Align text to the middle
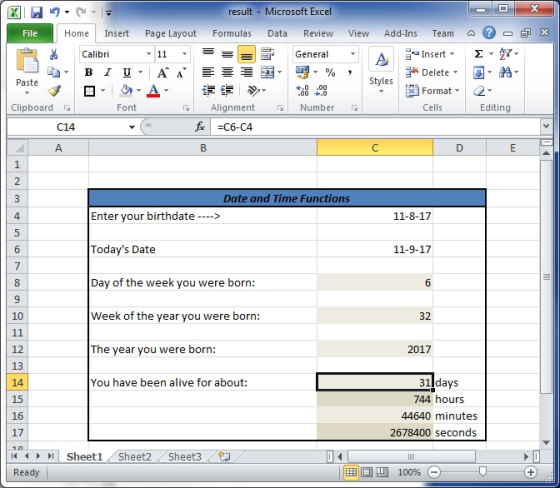 pos(227,54)
